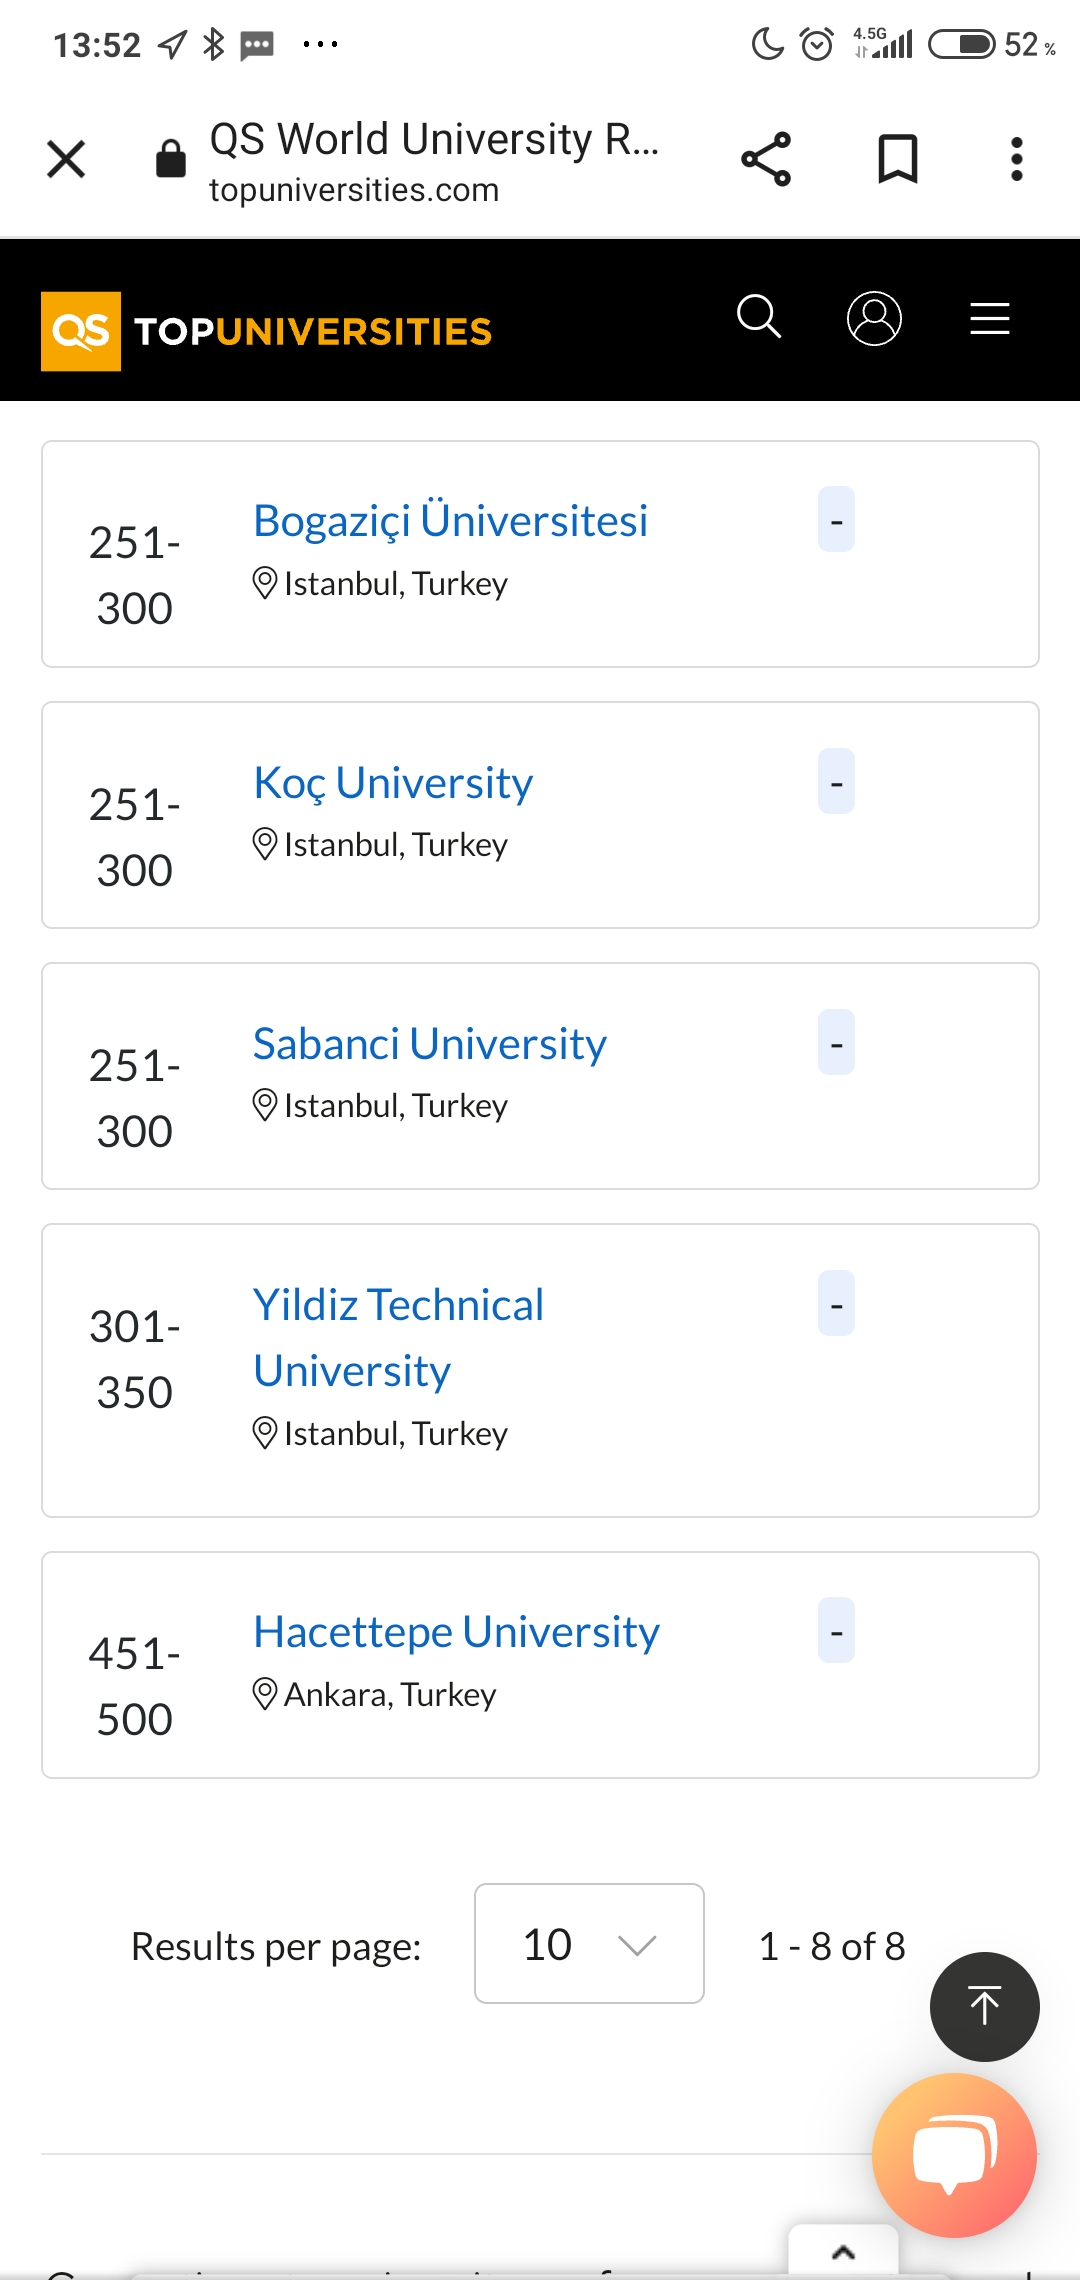Viewport: 1080px width, 2280px height.
Task: Bookmark the page with bookmark icon
Action: click(x=897, y=159)
